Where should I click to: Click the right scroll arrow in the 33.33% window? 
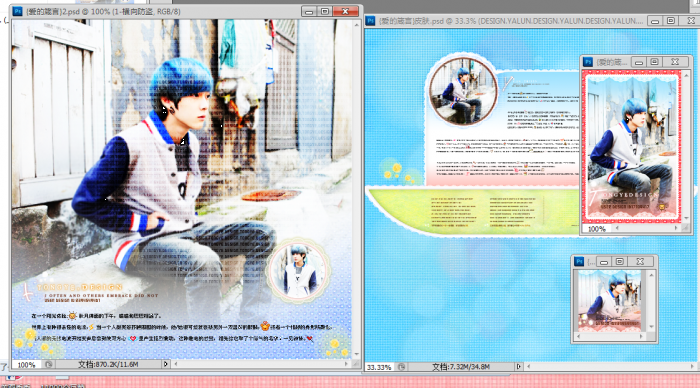click(691, 367)
